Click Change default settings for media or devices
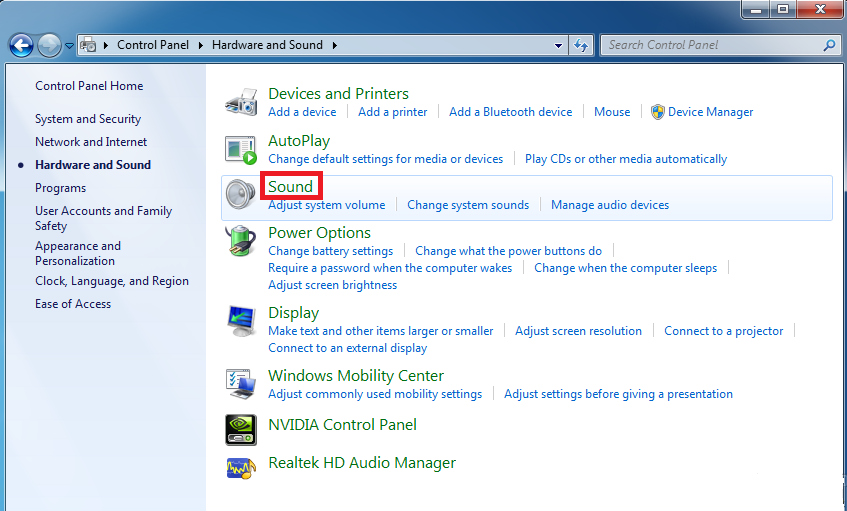Screen dimensions: 847x511 click(386, 159)
